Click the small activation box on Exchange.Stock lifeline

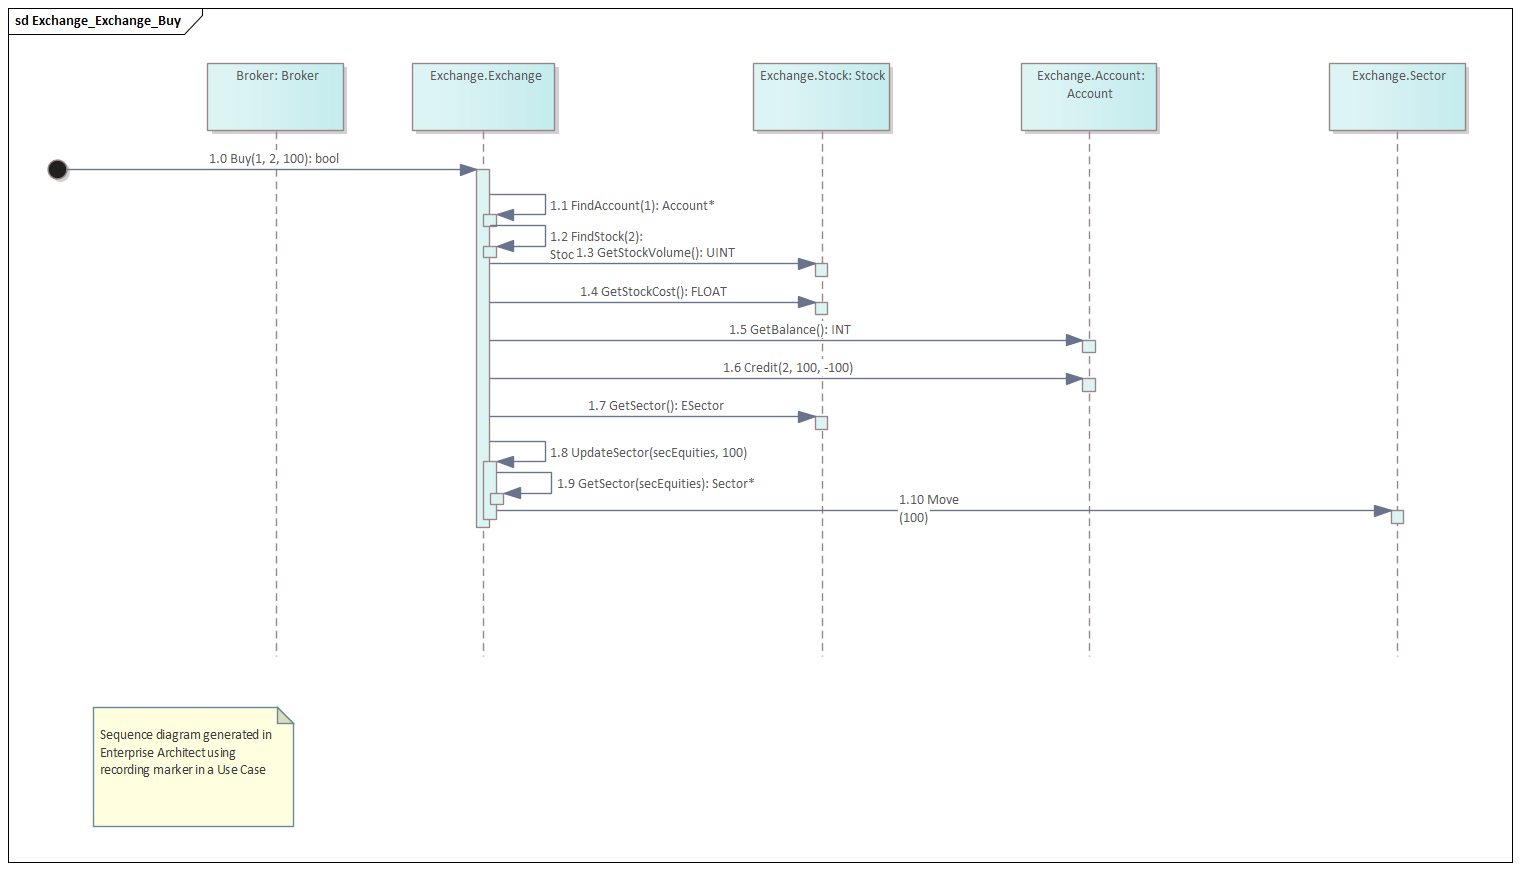[820, 269]
